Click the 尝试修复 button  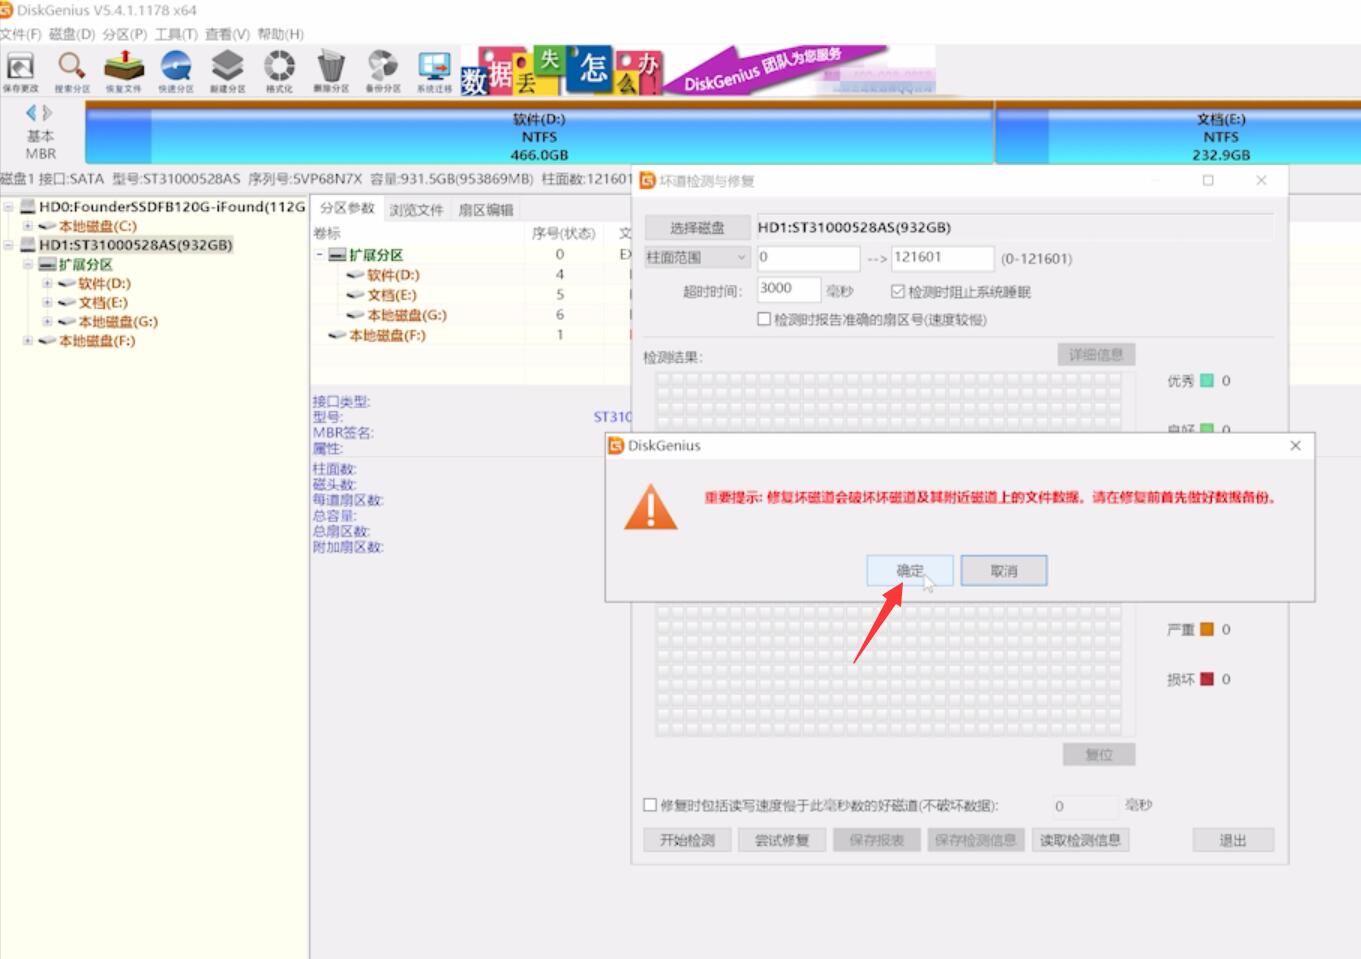(x=781, y=840)
